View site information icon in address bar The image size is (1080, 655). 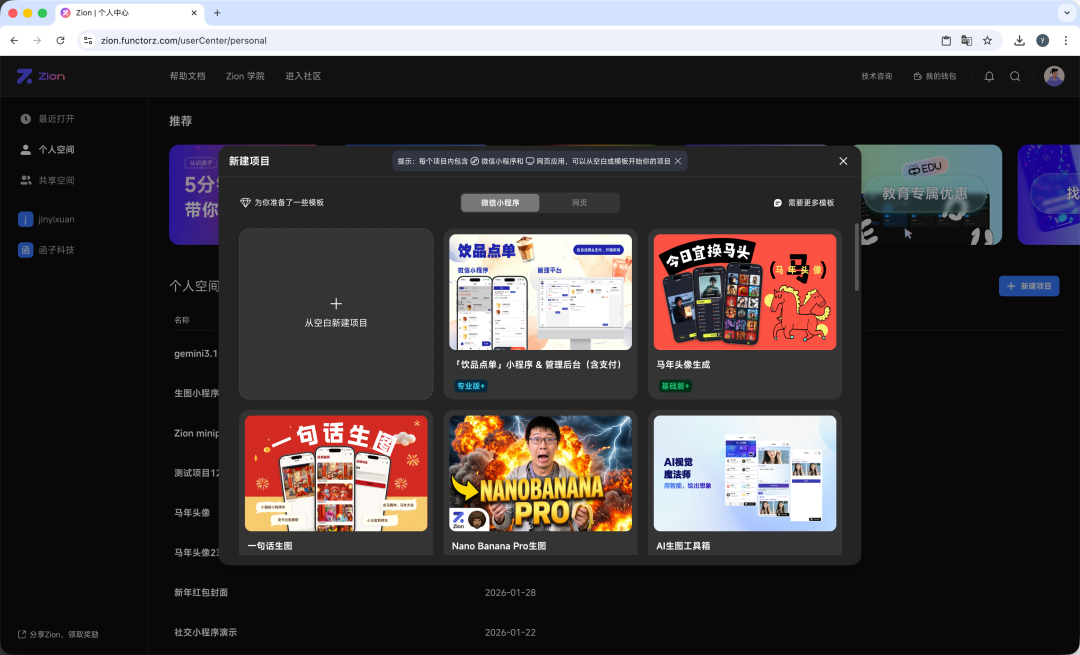point(87,41)
